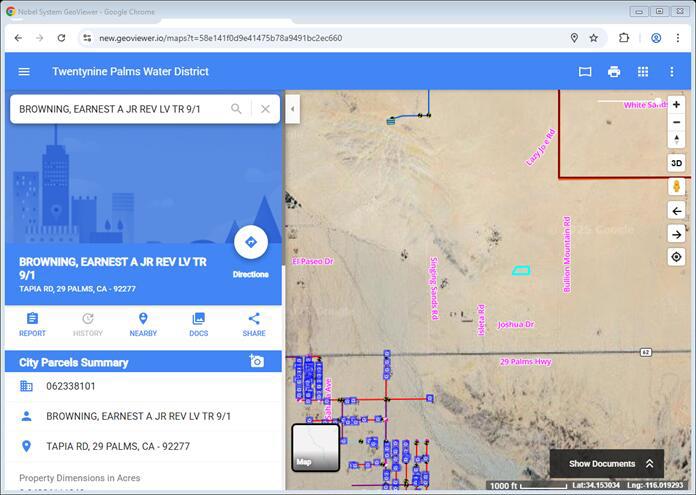Viewport: 696px width, 495px height.
Task: Drop the Street View pegman icon
Action: 677,187
